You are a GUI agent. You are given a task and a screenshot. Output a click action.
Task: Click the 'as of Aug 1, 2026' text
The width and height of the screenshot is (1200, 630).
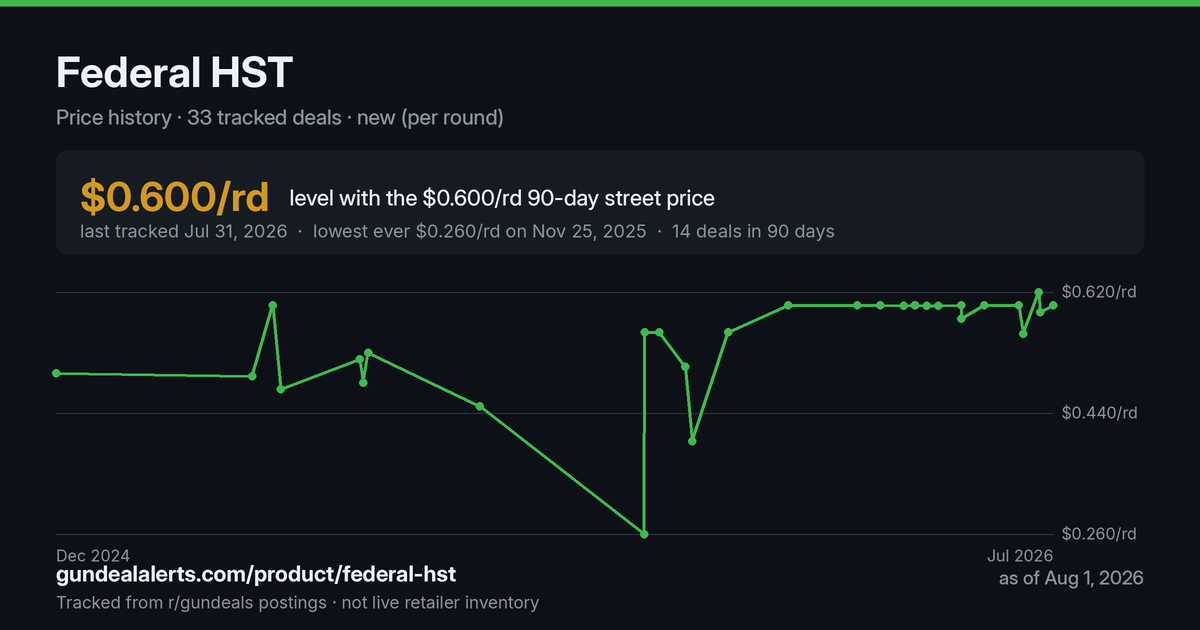click(x=1071, y=578)
